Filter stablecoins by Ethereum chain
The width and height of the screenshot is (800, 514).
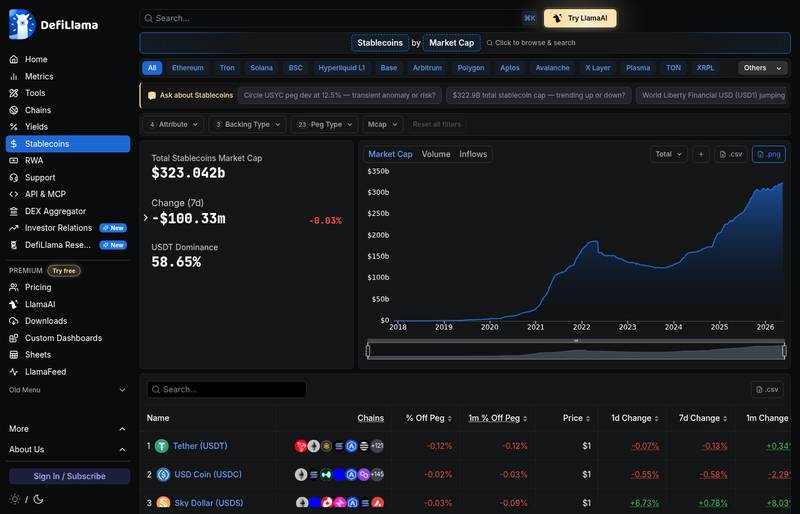point(188,68)
